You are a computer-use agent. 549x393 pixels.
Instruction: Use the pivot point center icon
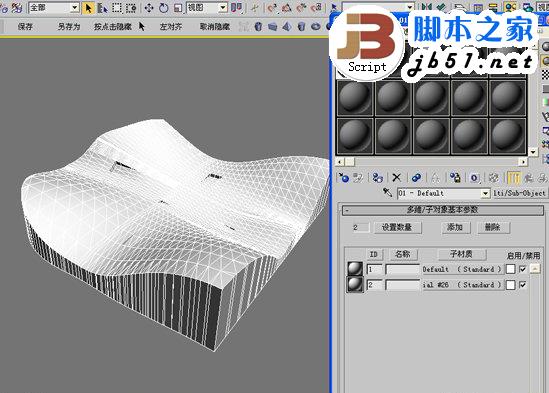coord(237,8)
